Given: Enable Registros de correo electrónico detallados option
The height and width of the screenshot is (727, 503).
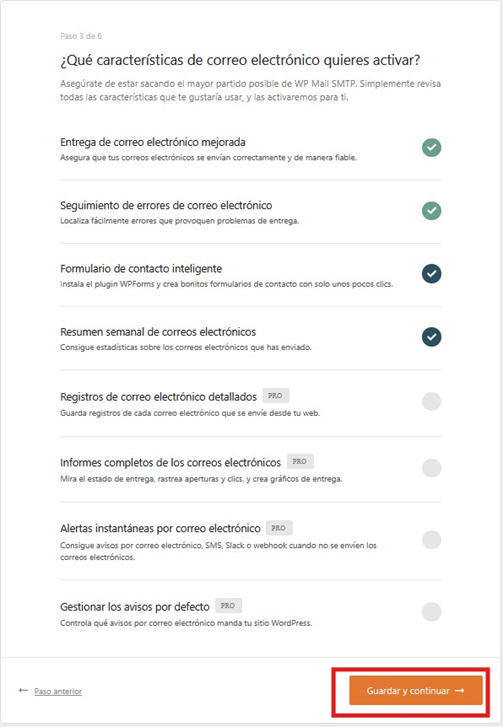Looking at the screenshot, I should click(431, 402).
